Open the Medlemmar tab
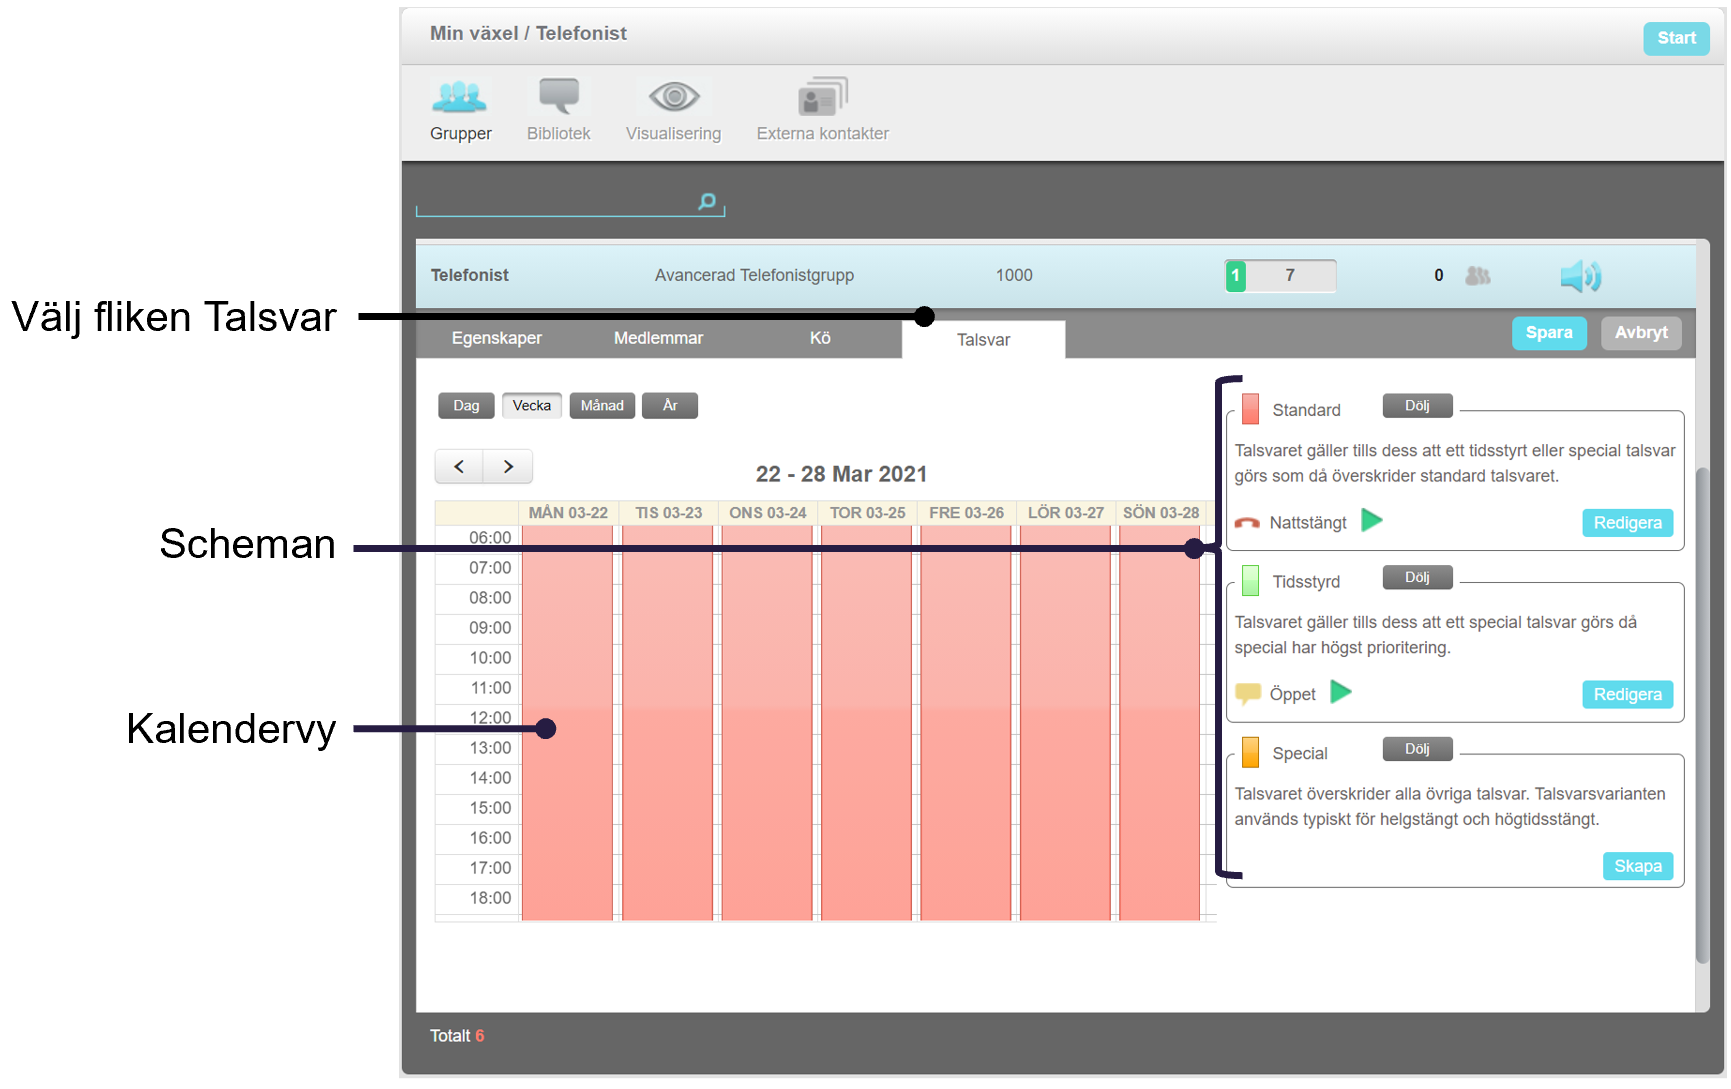The height and width of the screenshot is (1089, 1731). [658, 338]
